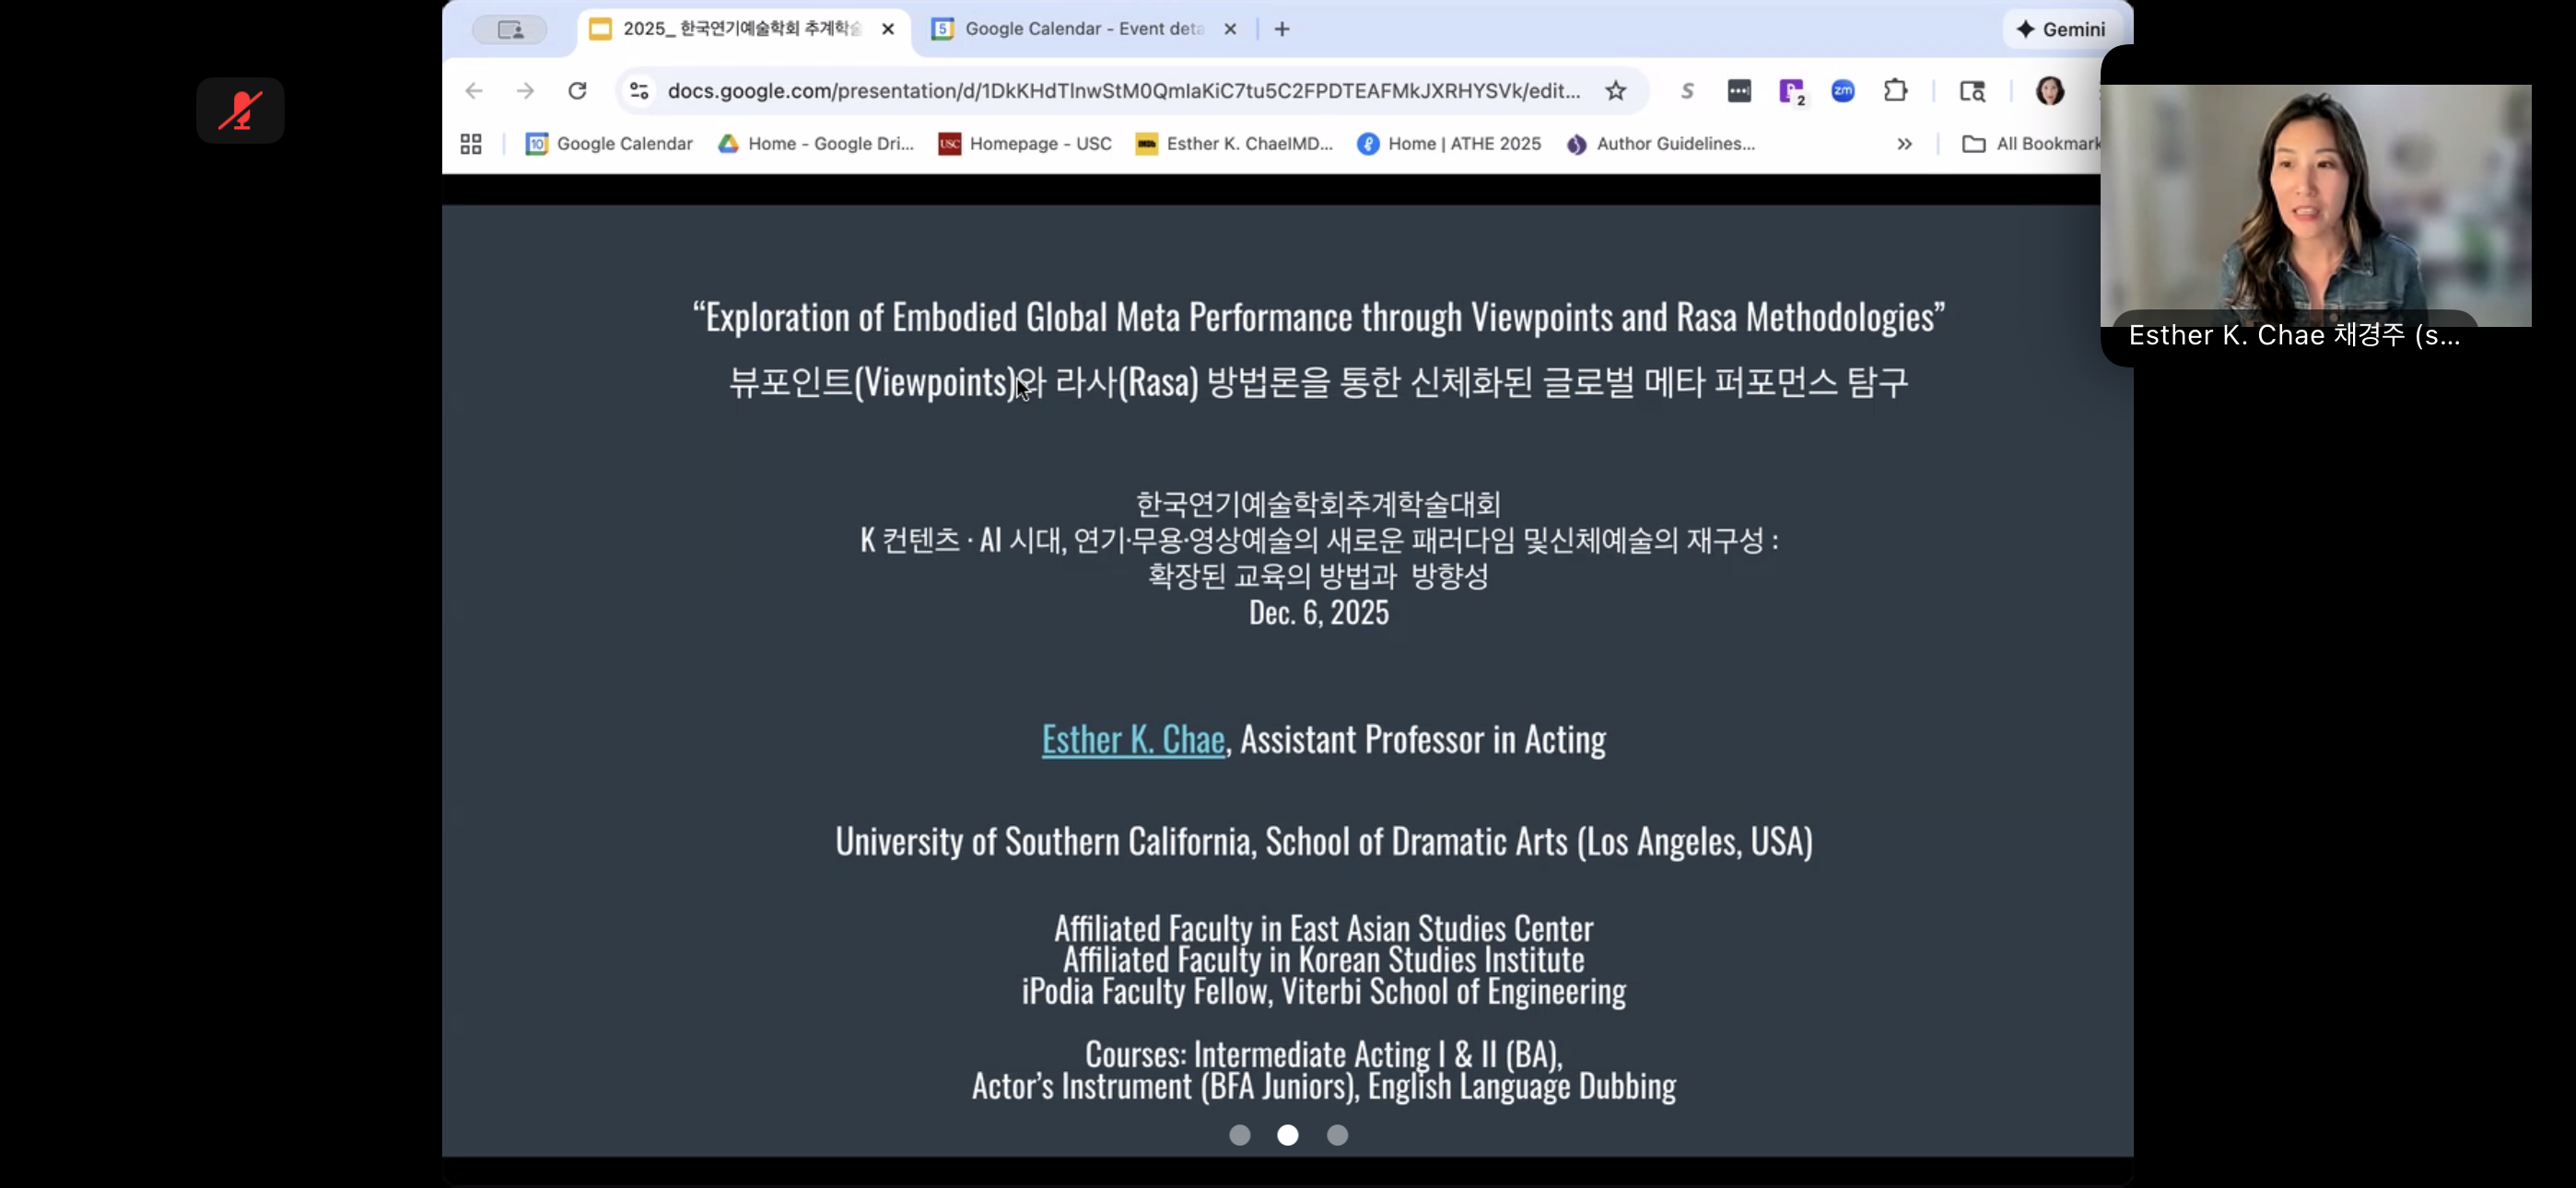Screen dimensions: 2576x1188
Task: Open the tab switcher button at top left
Action: (x=510, y=29)
